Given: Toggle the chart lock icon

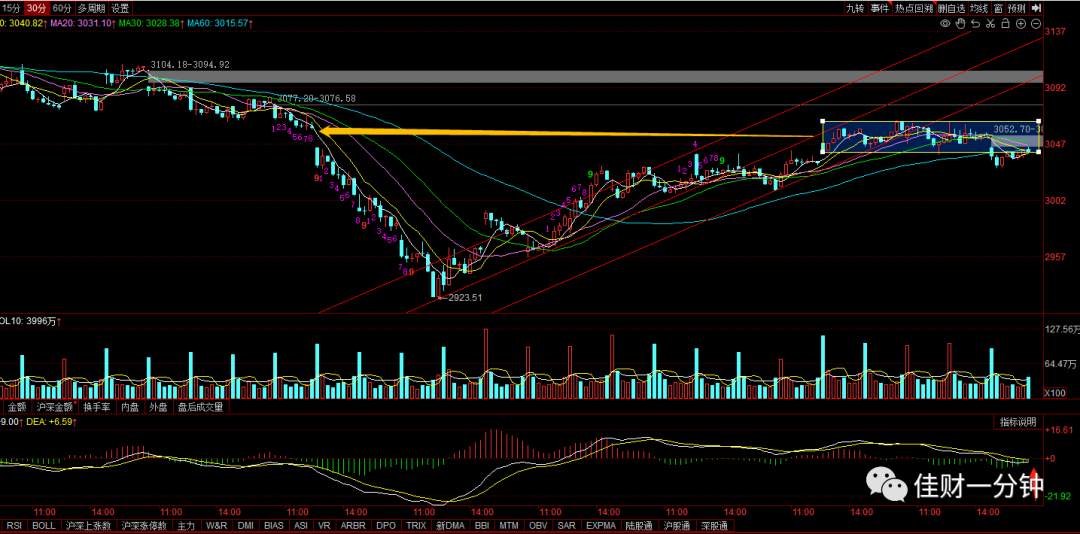Looking at the screenshot, I should (x=1006, y=23).
